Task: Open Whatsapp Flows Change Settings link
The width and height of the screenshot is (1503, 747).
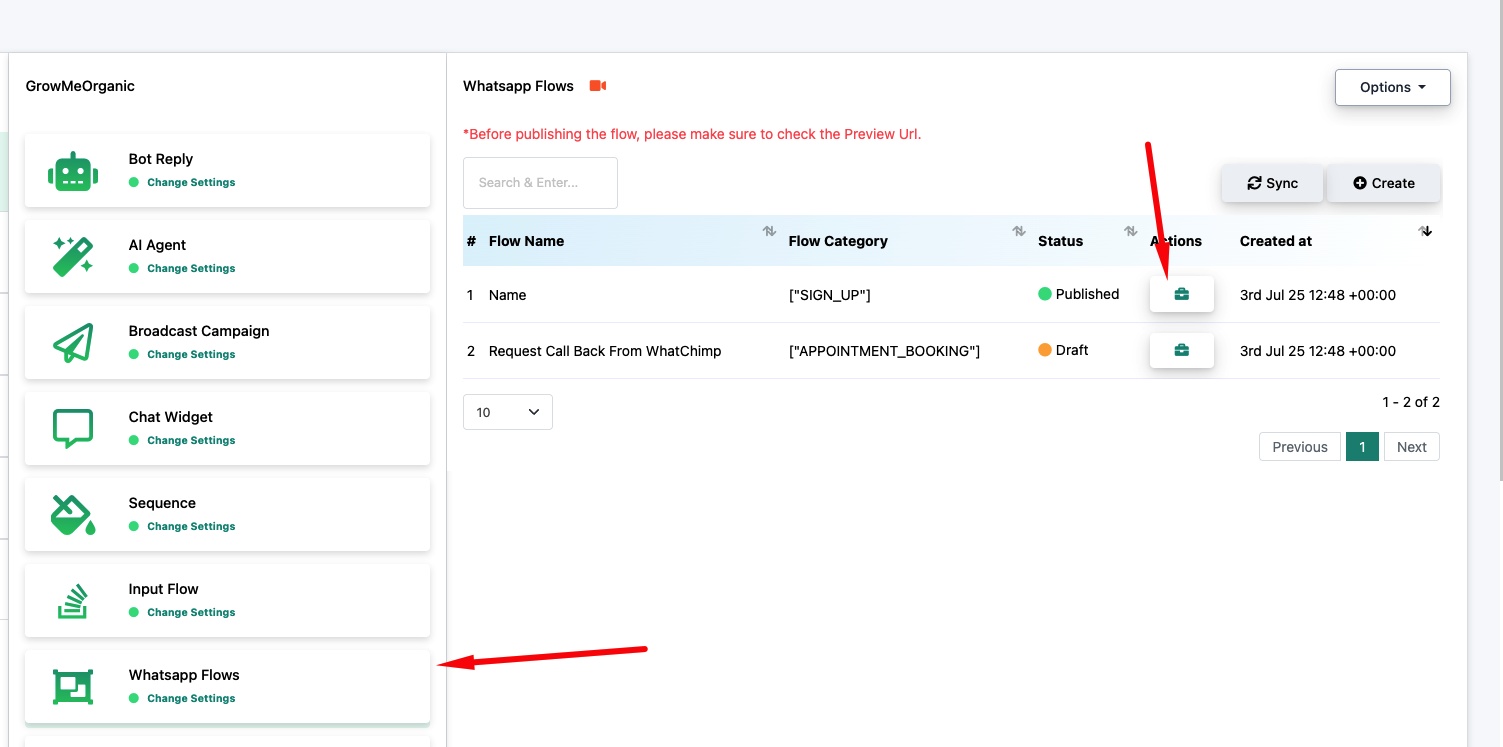Action: coord(191,699)
